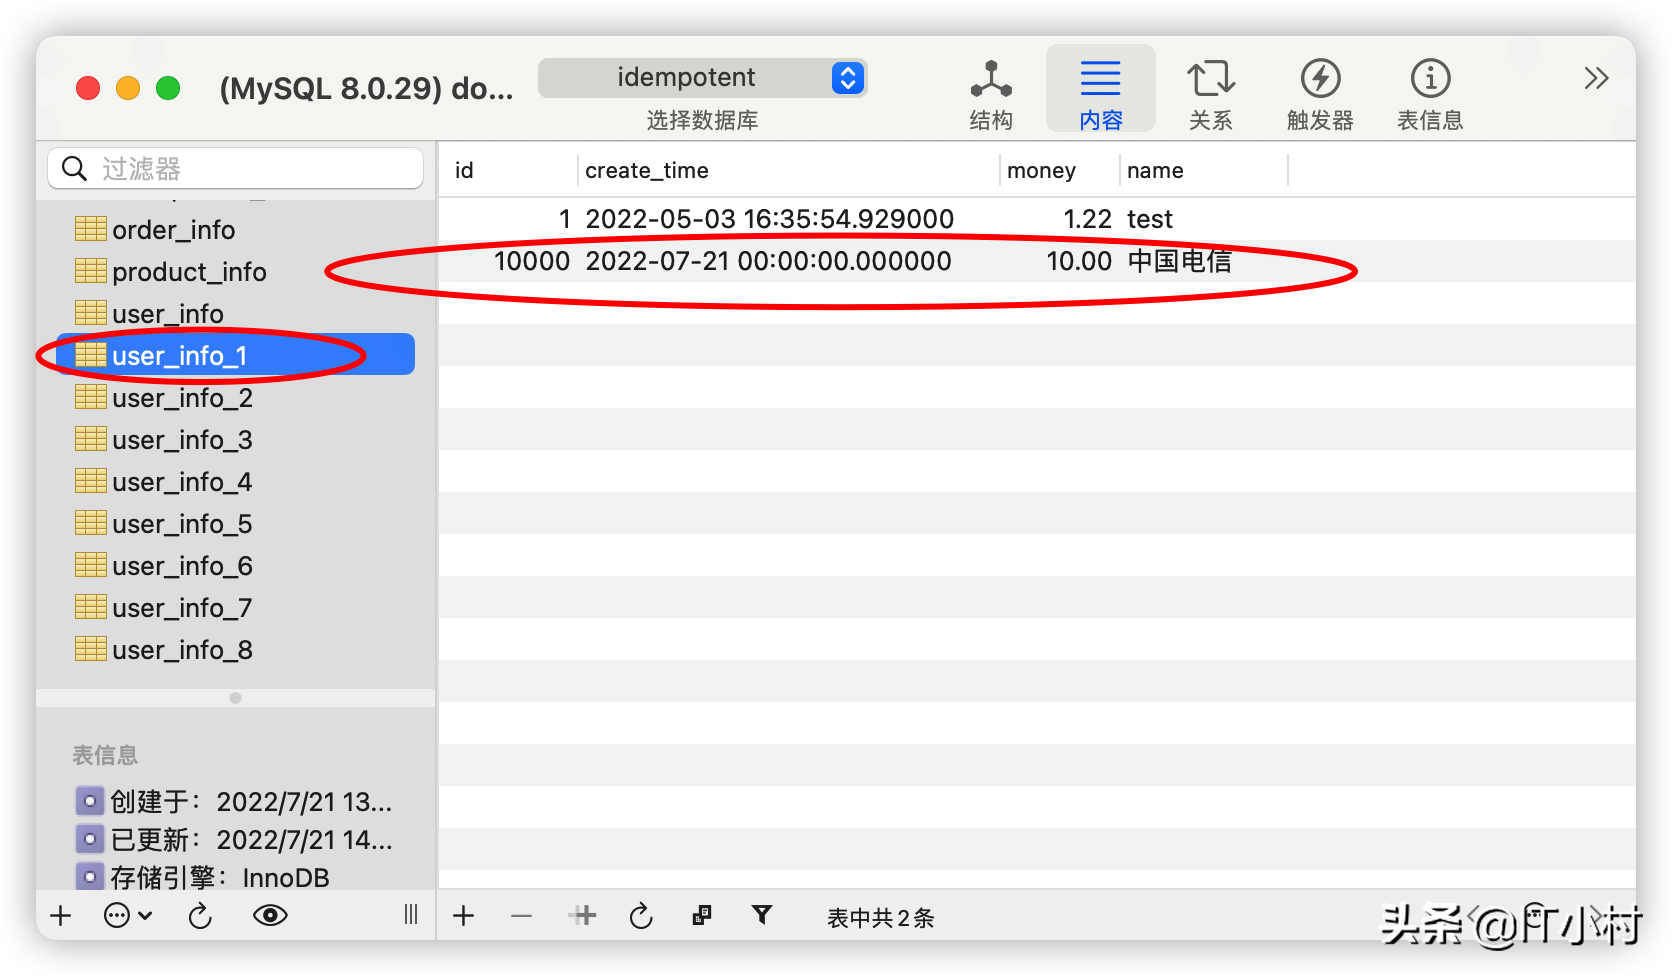The image size is (1672, 976).
Task: Click the green zoom window button
Action: tap(168, 88)
